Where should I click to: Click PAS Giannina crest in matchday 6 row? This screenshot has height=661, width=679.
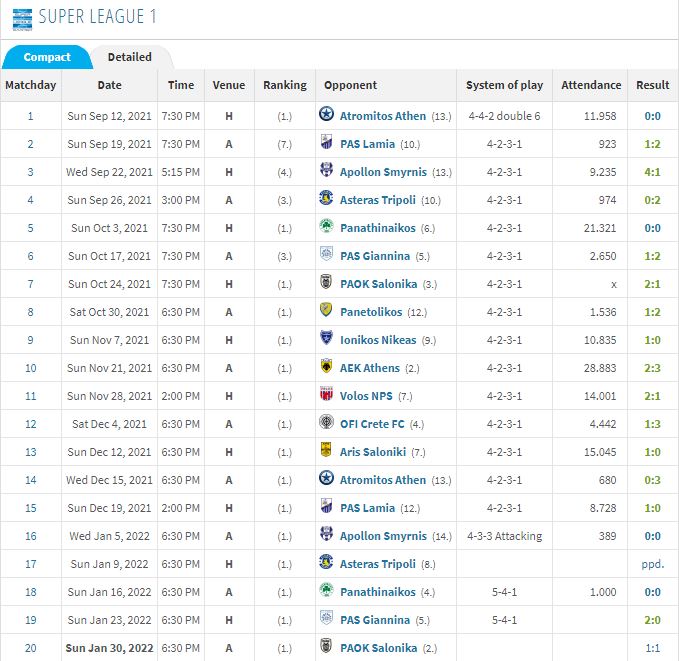[326, 254]
